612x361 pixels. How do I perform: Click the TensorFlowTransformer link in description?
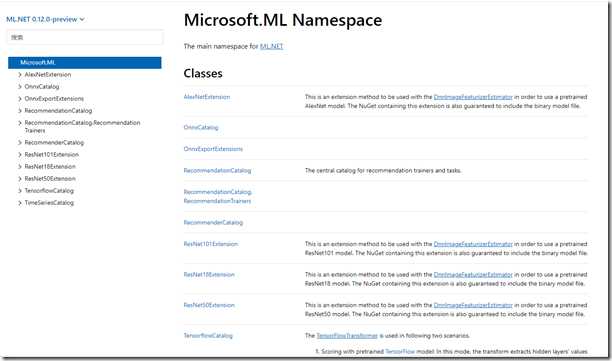pos(347,336)
